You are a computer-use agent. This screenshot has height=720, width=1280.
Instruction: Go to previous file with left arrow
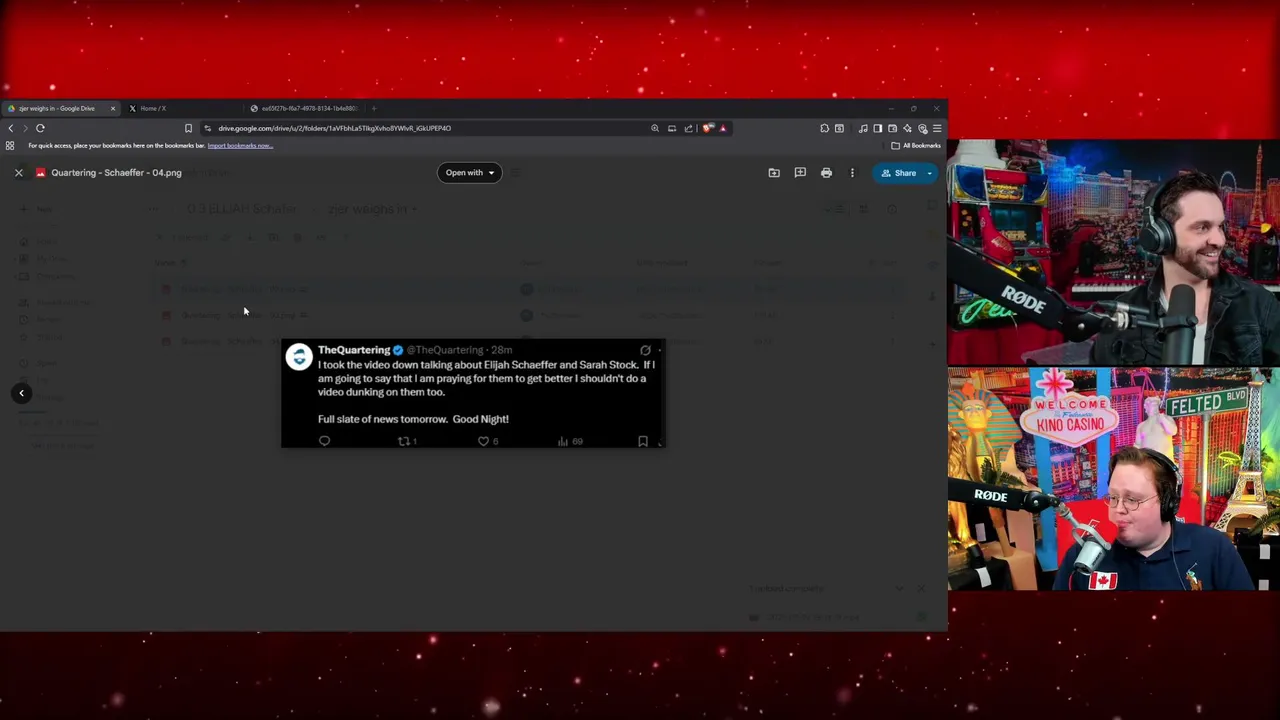(x=21, y=393)
